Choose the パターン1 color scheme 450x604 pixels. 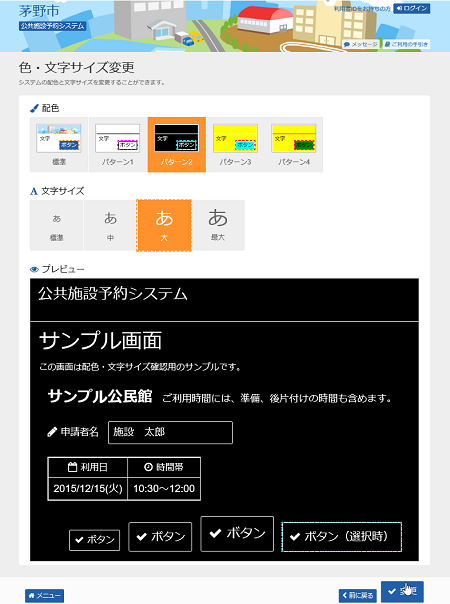[118, 144]
